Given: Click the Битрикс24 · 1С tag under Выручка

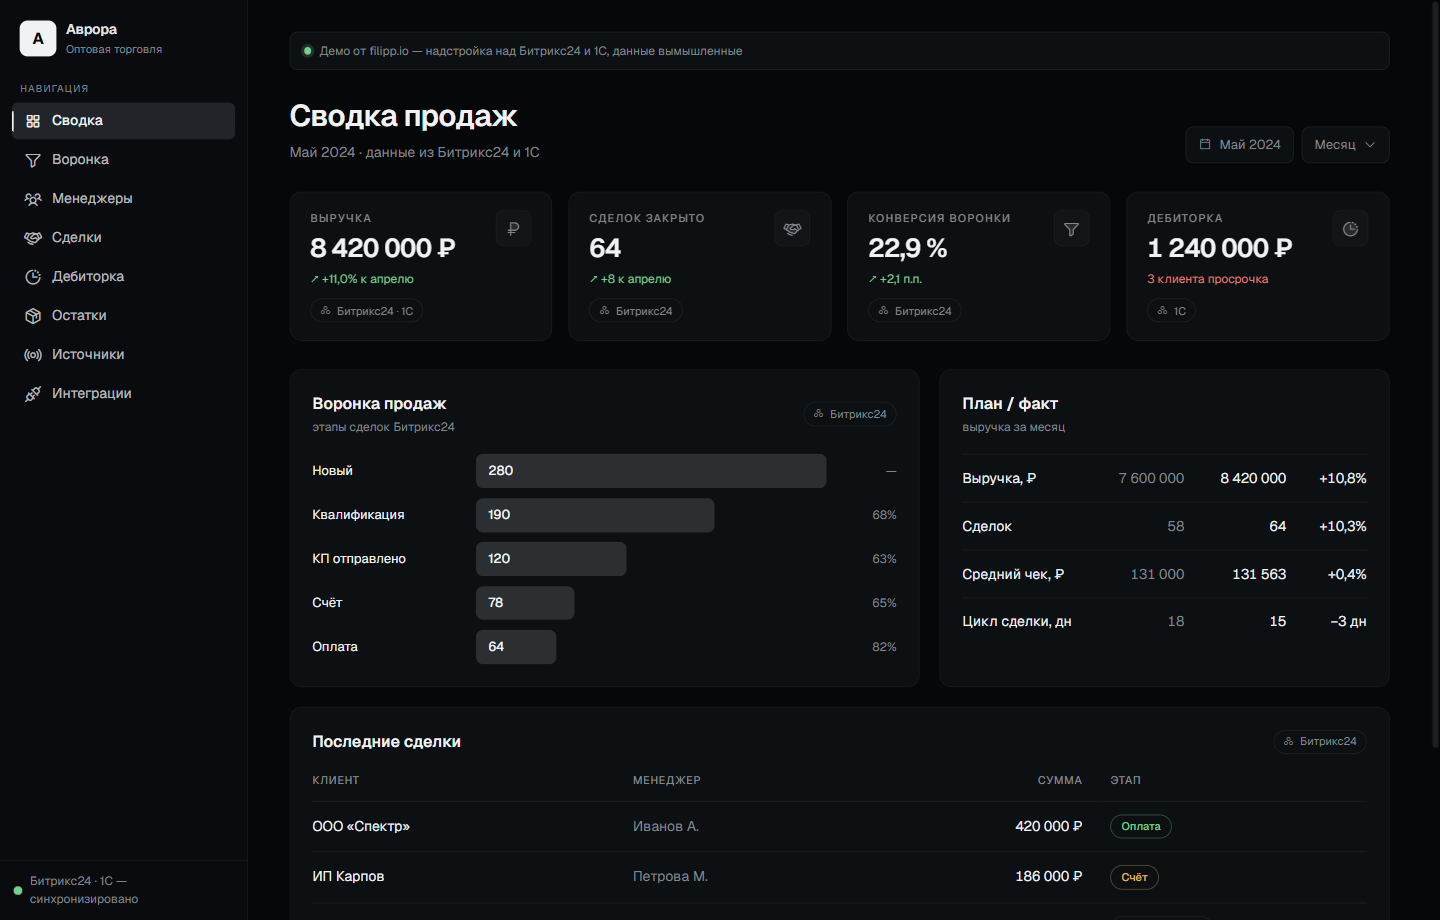Looking at the screenshot, I should [367, 311].
